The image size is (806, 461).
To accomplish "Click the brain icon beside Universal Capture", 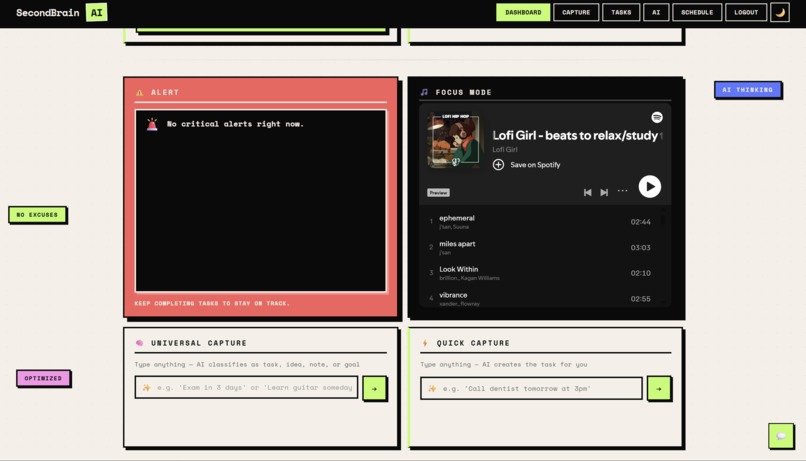I will click(x=139, y=343).
